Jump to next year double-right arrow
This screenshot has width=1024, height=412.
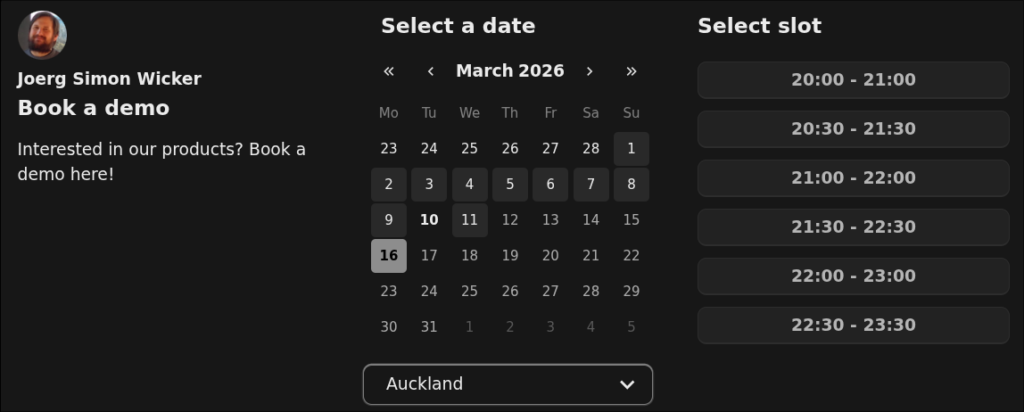(x=631, y=71)
